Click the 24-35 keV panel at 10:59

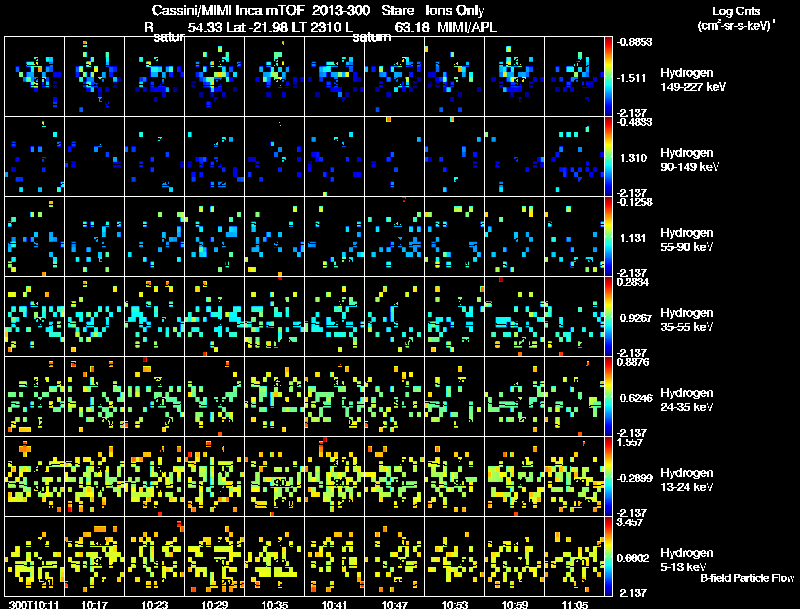pos(515,396)
